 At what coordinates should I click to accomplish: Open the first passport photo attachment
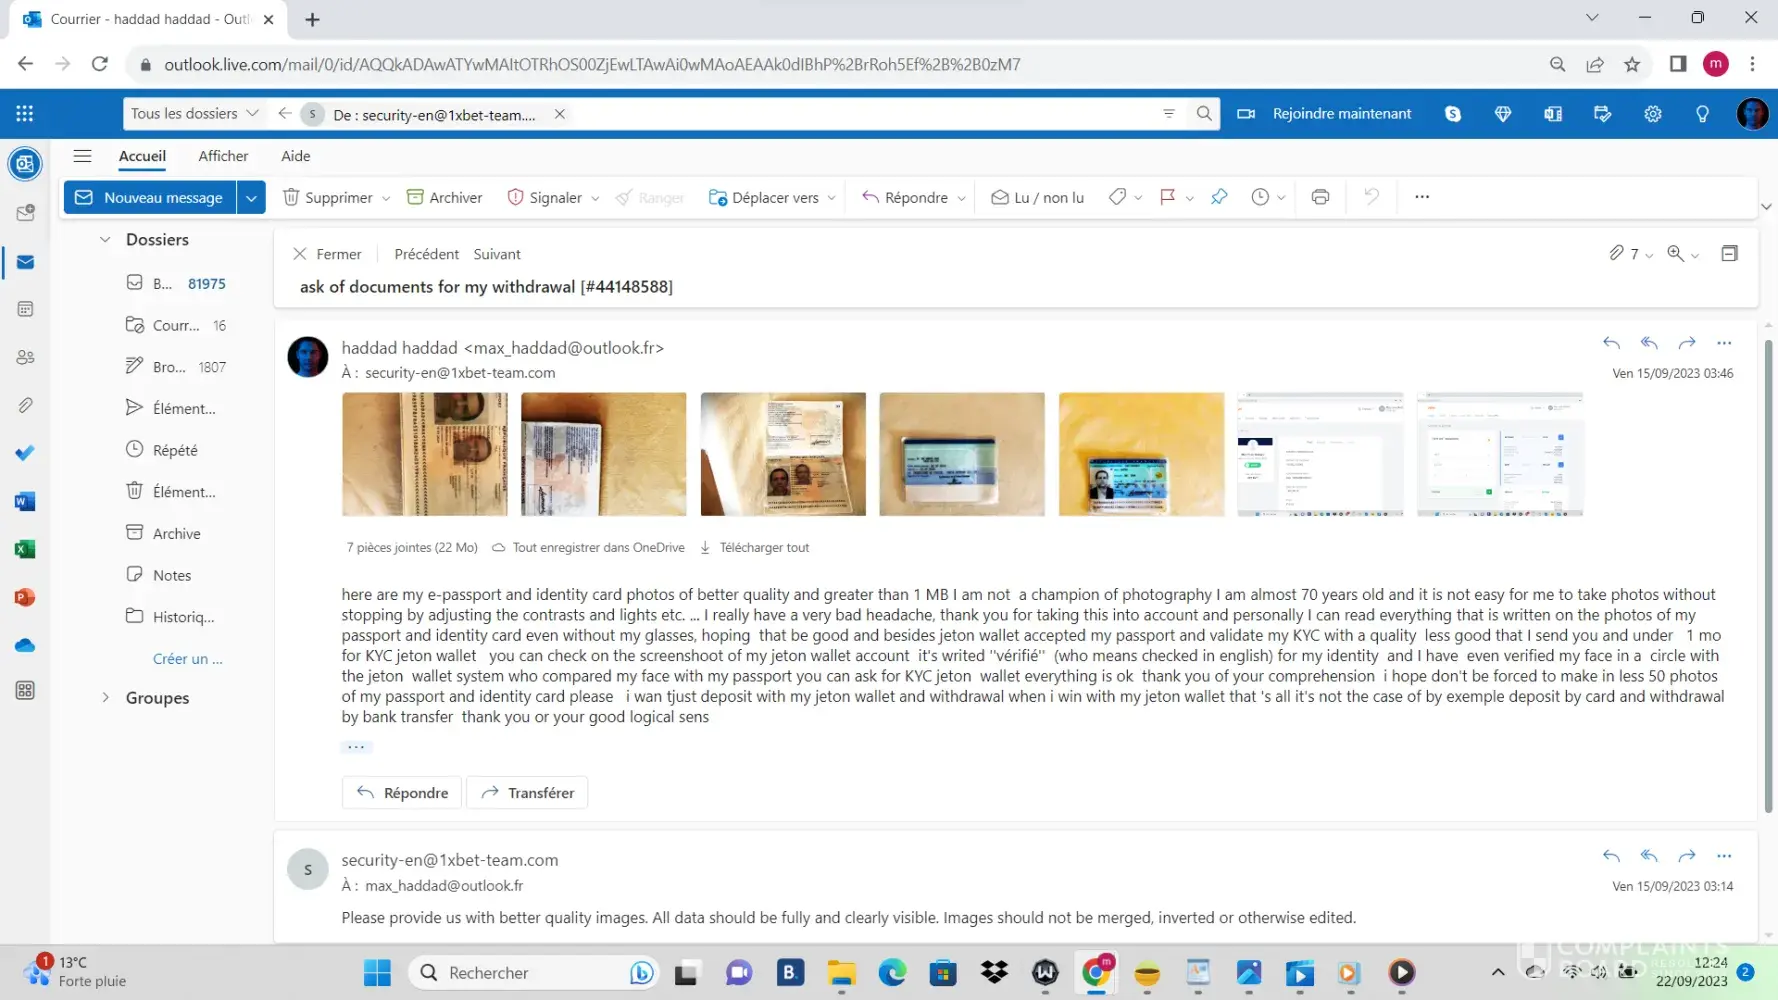(x=425, y=454)
